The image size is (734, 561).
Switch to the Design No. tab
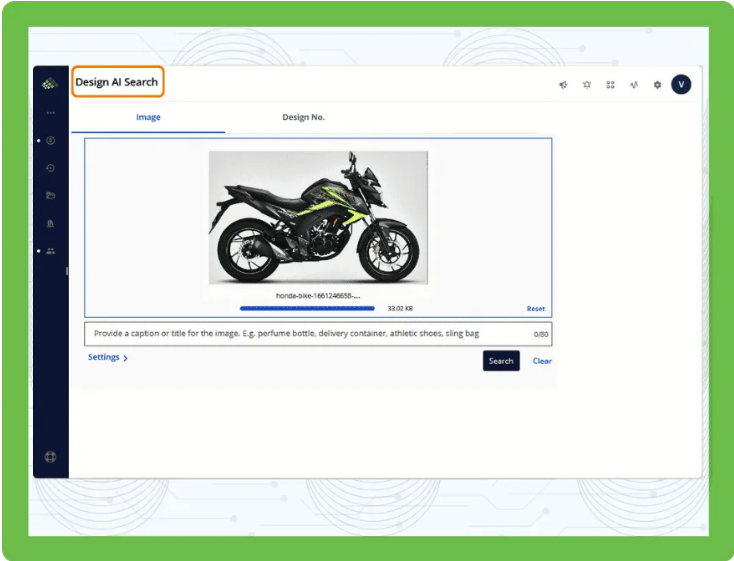coord(303,117)
